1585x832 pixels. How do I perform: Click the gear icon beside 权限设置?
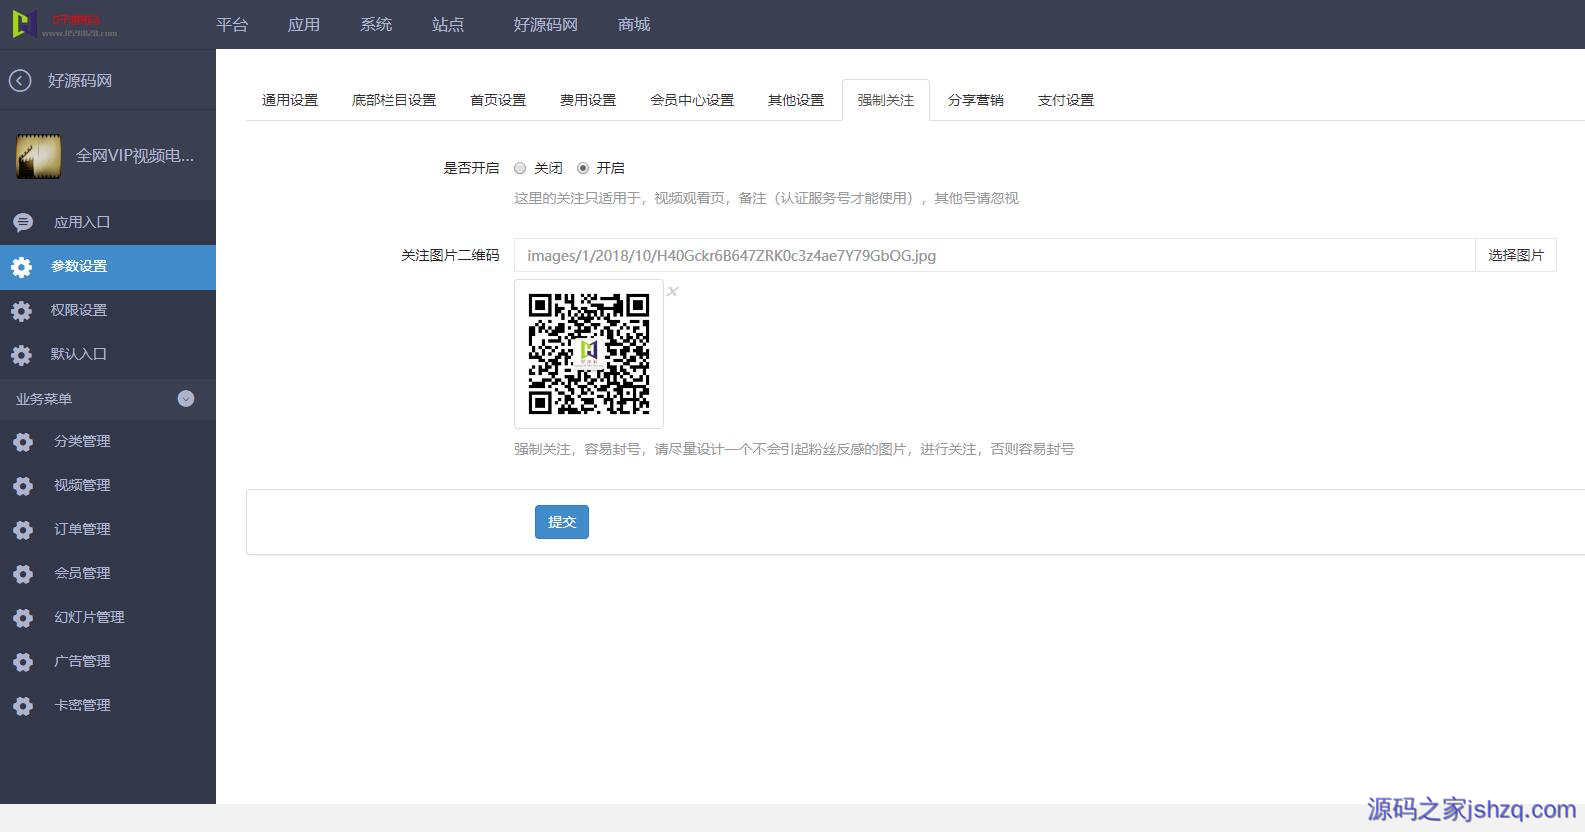[x=21, y=311]
